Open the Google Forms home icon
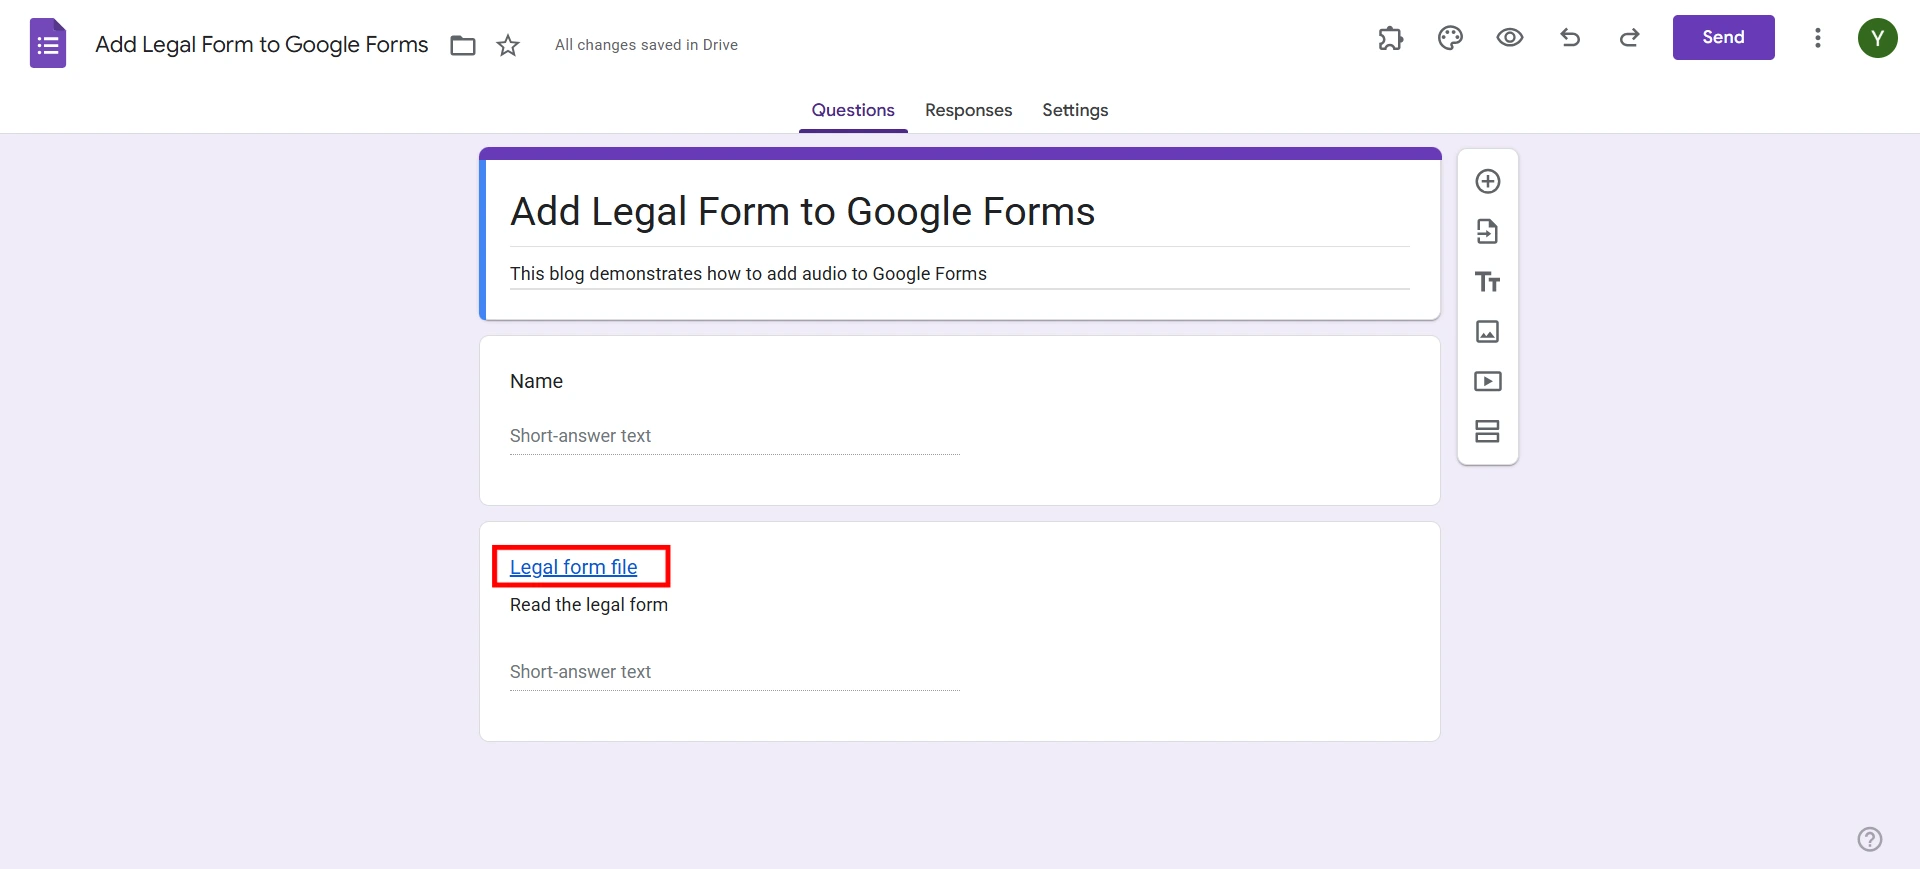The image size is (1920, 869). pos(48,44)
